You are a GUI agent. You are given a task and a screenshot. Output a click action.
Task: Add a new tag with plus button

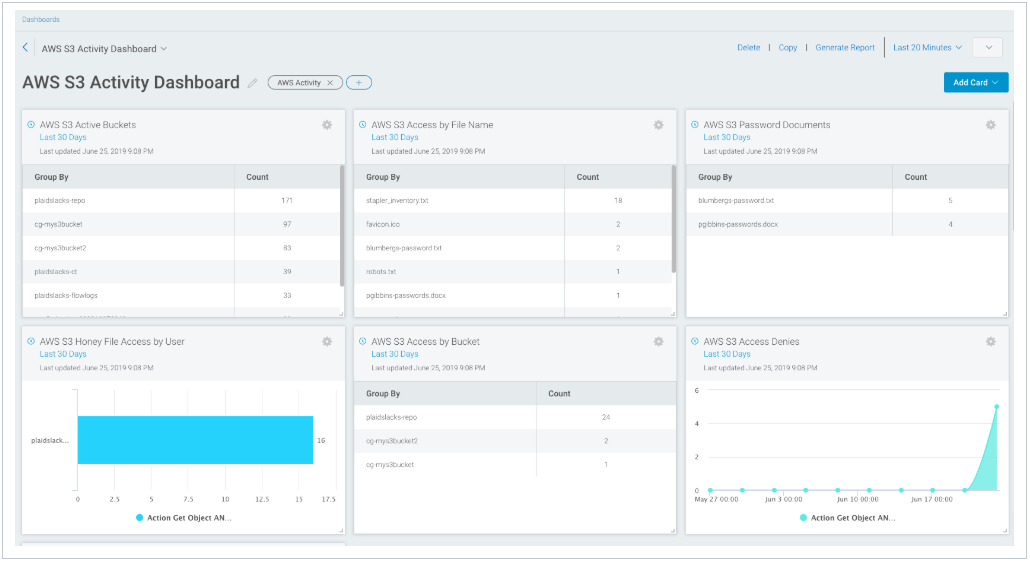(x=359, y=83)
